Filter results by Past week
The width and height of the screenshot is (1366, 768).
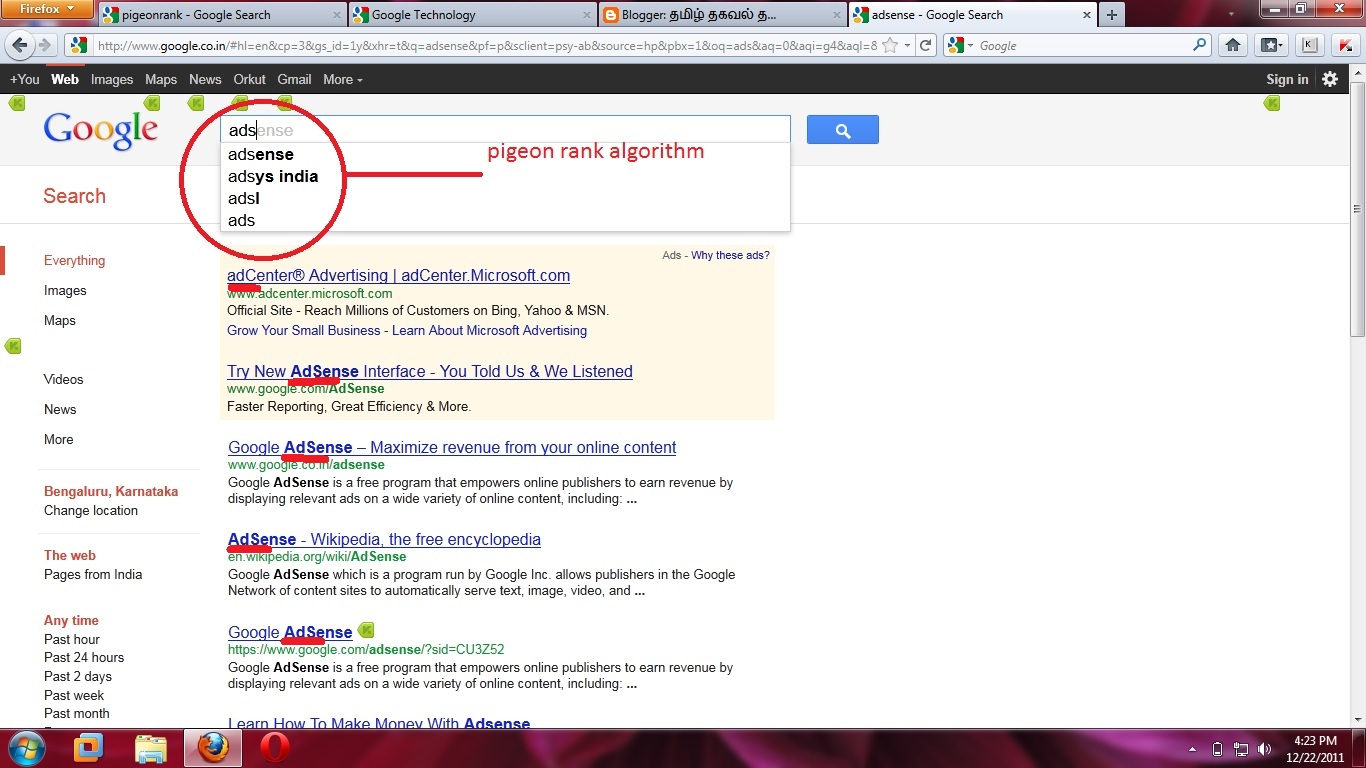tap(74, 695)
